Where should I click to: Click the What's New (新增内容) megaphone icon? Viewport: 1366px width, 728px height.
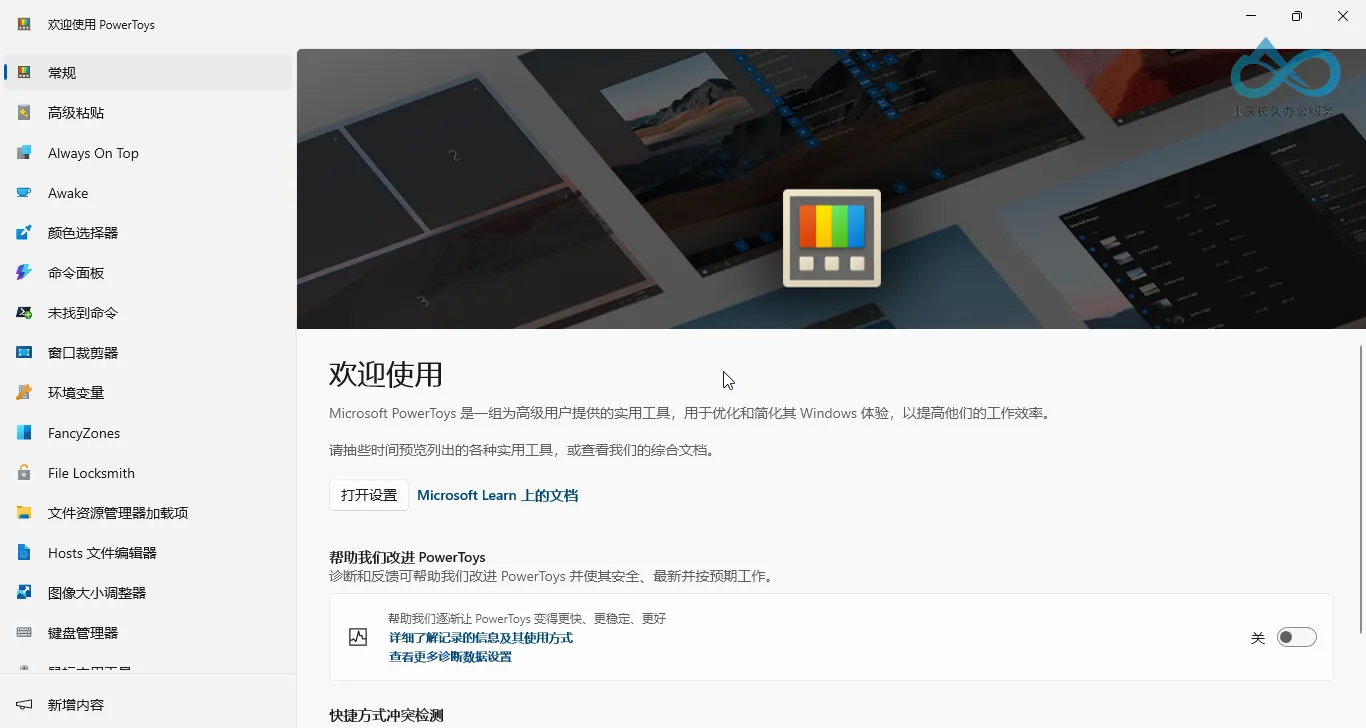pos(24,705)
